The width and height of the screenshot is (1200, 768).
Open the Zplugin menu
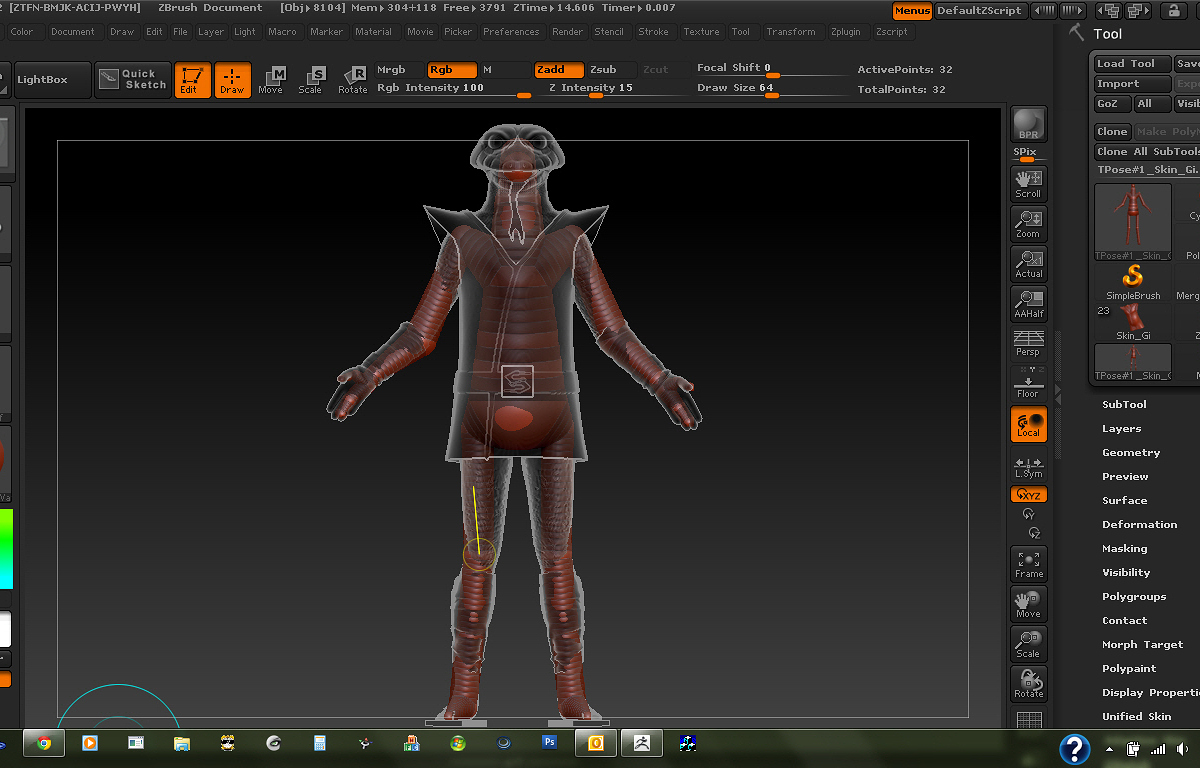(846, 32)
